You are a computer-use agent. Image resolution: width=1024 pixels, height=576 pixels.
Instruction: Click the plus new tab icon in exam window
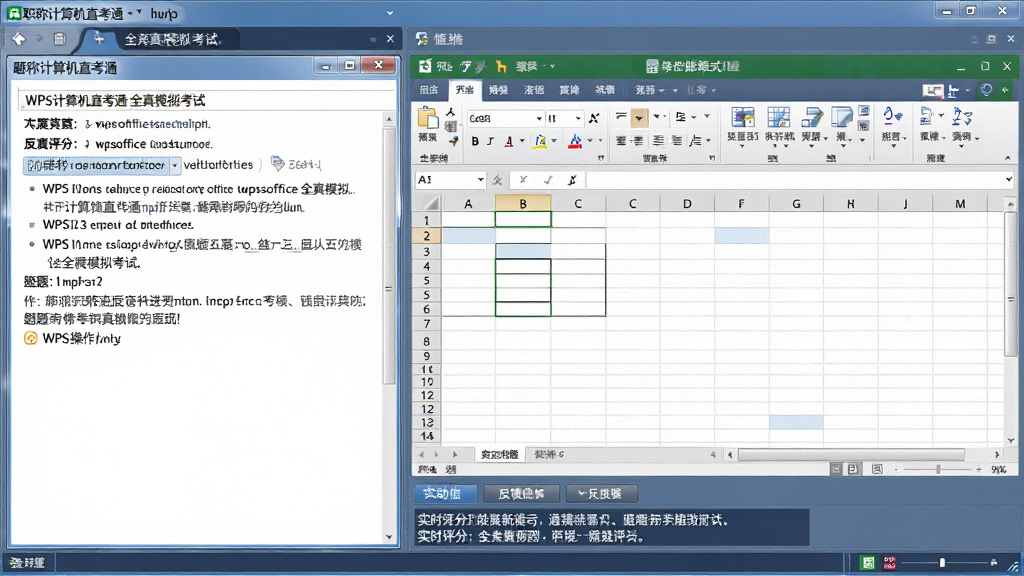[99, 39]
